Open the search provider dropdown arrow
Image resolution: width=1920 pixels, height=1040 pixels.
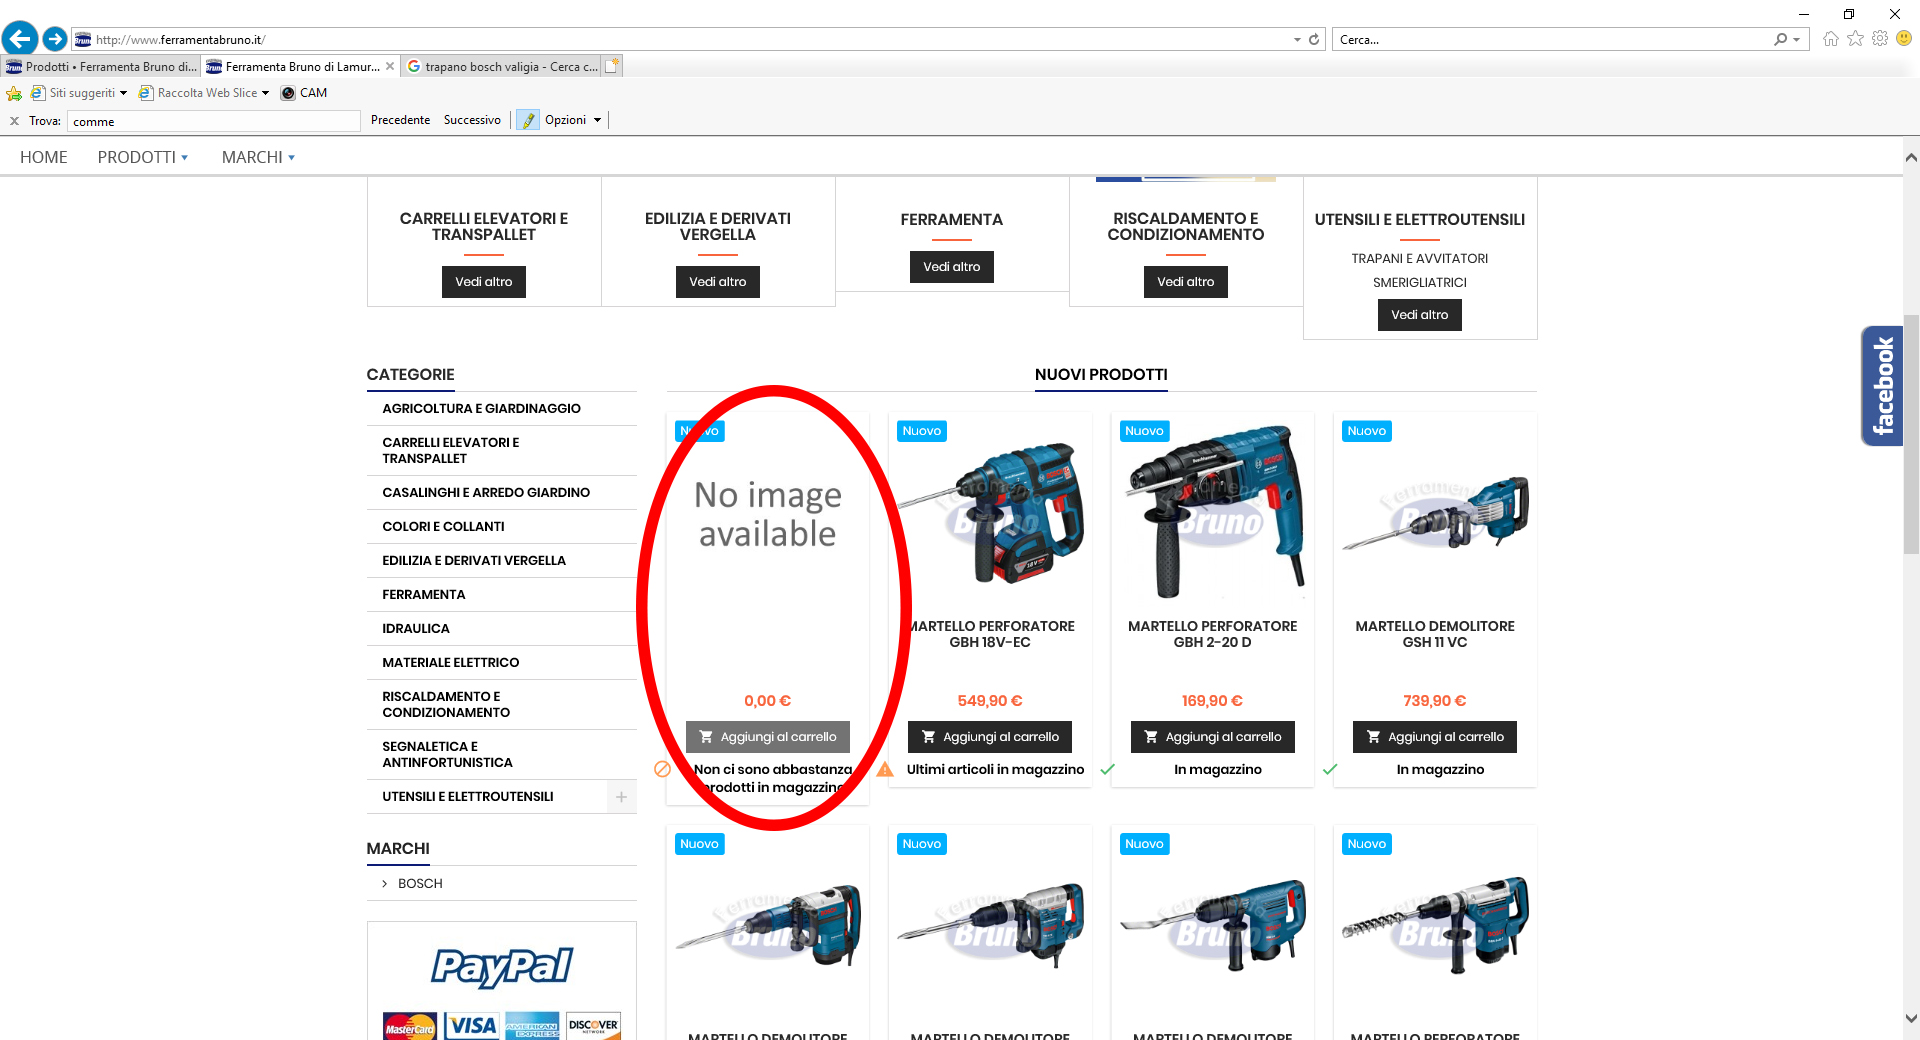click(x=1797, y=40)
